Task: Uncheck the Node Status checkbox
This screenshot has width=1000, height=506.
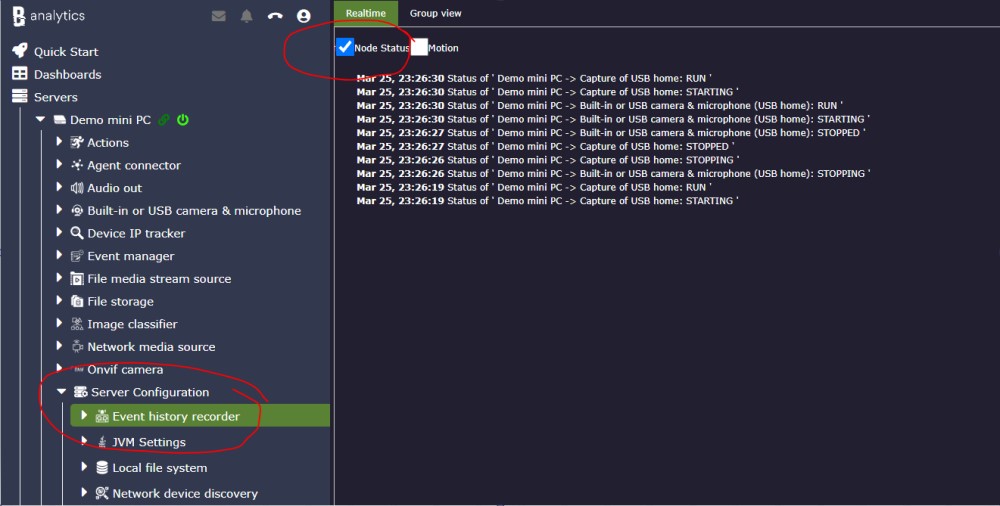Action: tap(345, 47)
